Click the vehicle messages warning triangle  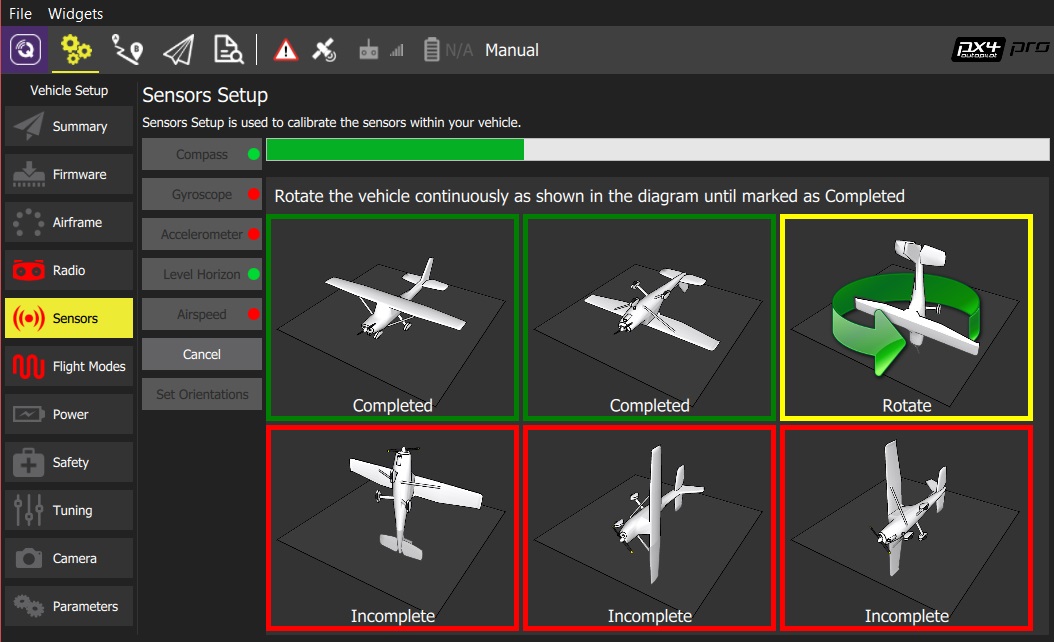click(285, 48)
